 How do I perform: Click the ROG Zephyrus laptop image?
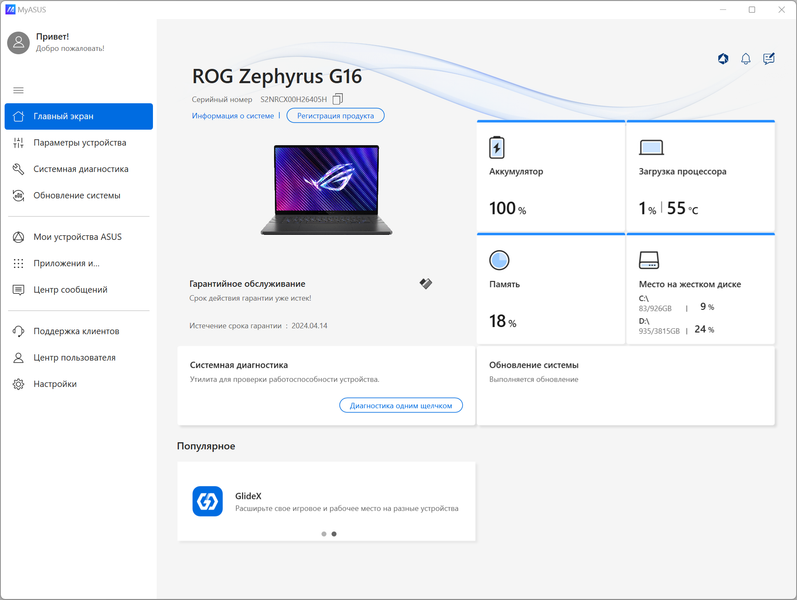tap(326, 190)
